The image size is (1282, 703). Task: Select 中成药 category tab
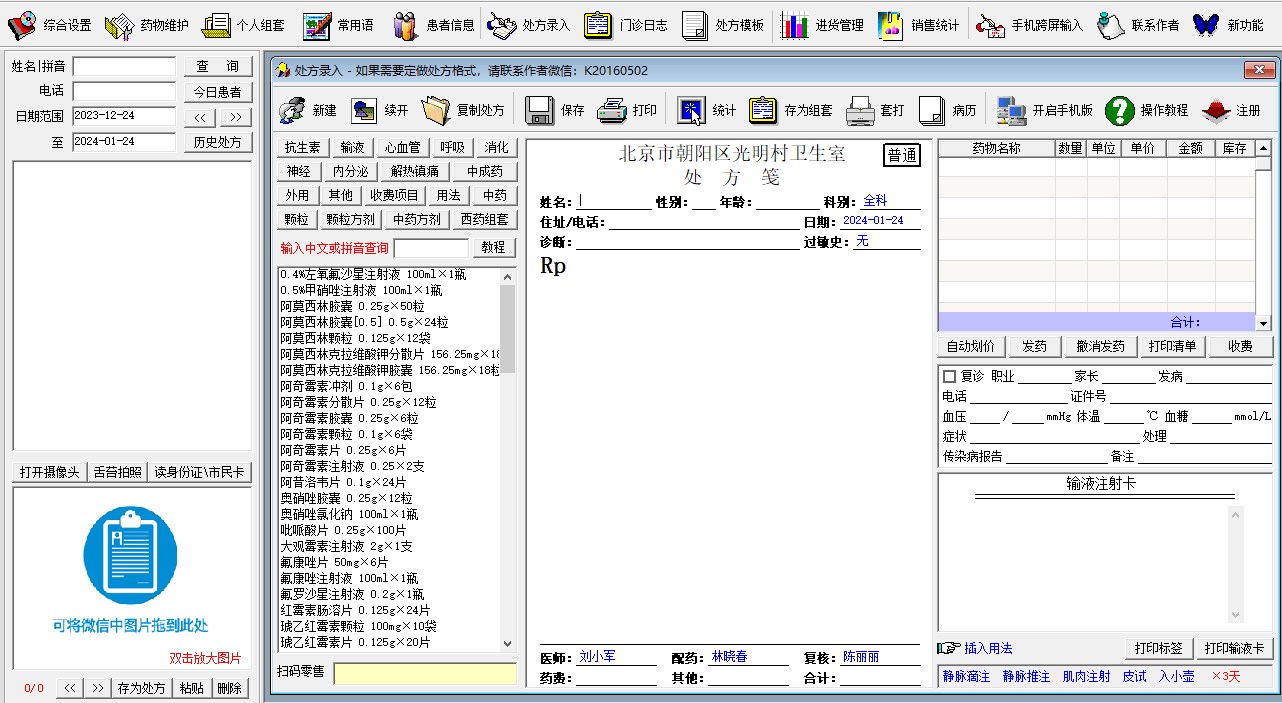pyautogui.click(x=485, y=171)
